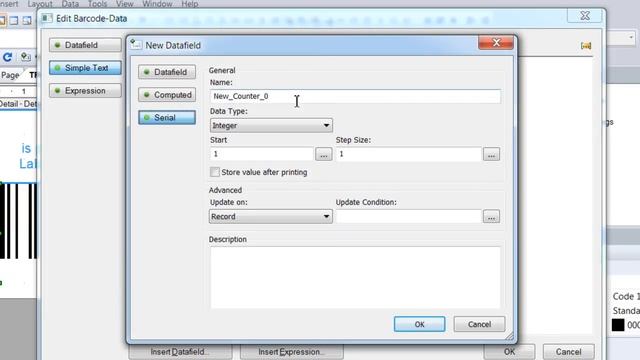This screenshot has height=360, width=640.
Task: Open the Help menu
Action: pos(190,4)
